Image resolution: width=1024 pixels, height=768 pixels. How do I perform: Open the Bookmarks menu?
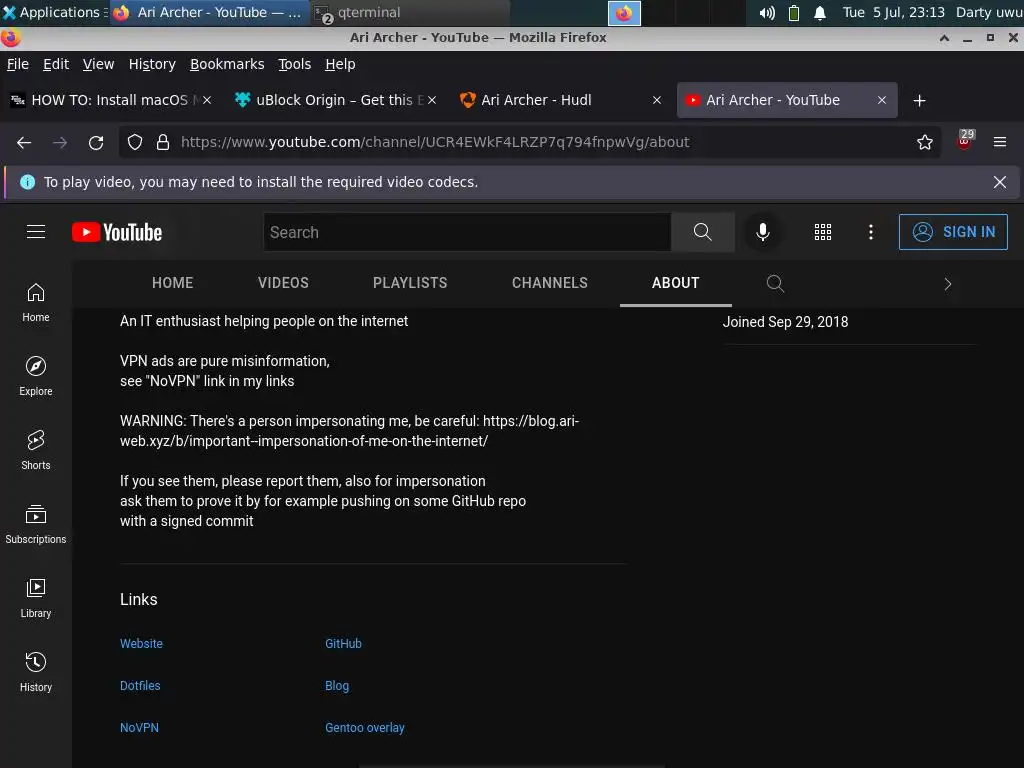pos(227,64)
